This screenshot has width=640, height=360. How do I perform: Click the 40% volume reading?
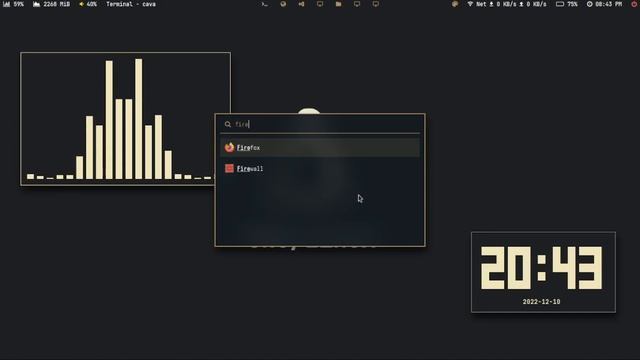pos(91,4)
